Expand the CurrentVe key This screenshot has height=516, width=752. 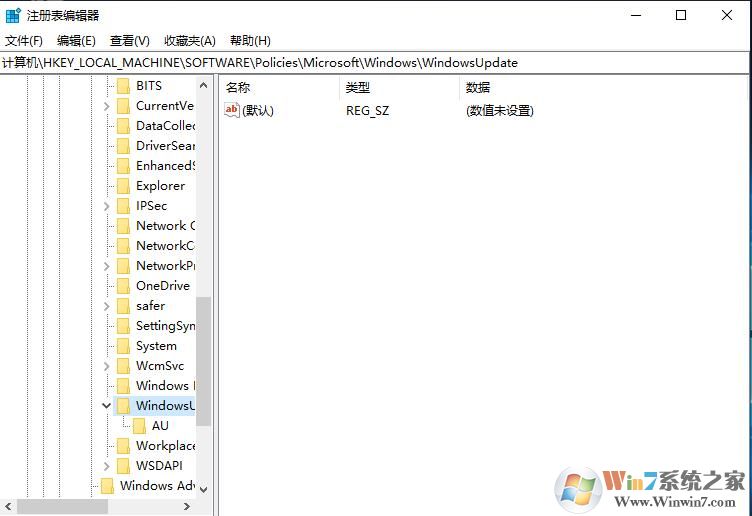pyautogui.click(x=106, y=106)
